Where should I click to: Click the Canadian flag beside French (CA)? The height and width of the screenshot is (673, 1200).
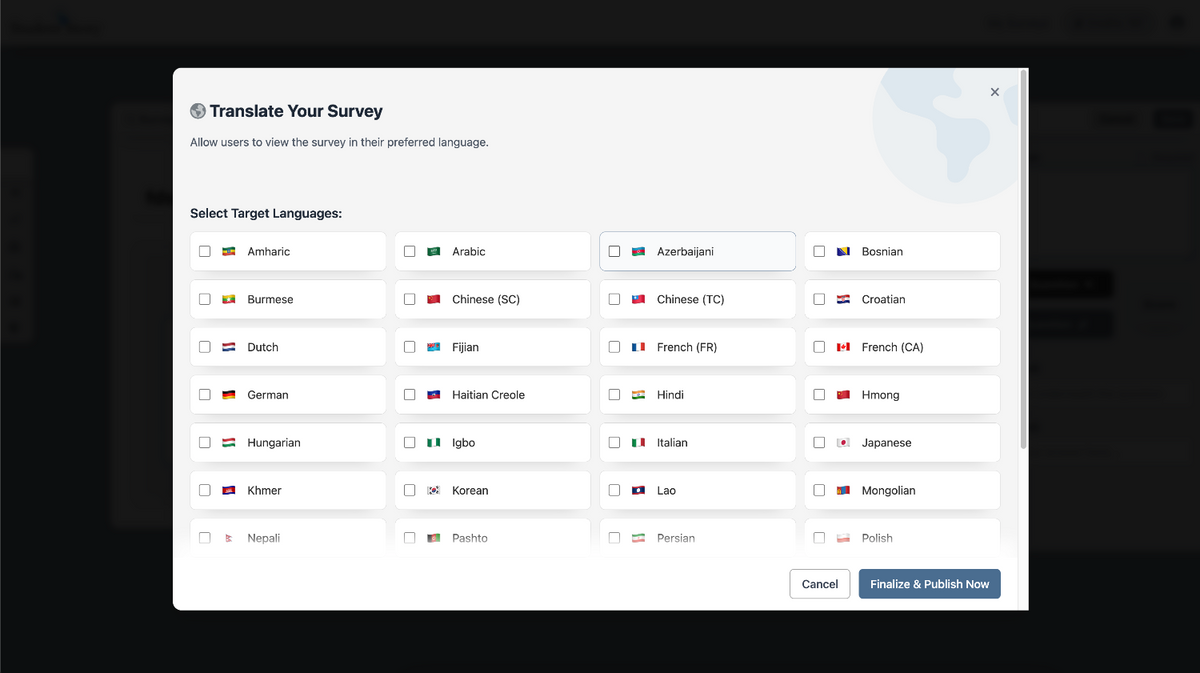point(844,347)
